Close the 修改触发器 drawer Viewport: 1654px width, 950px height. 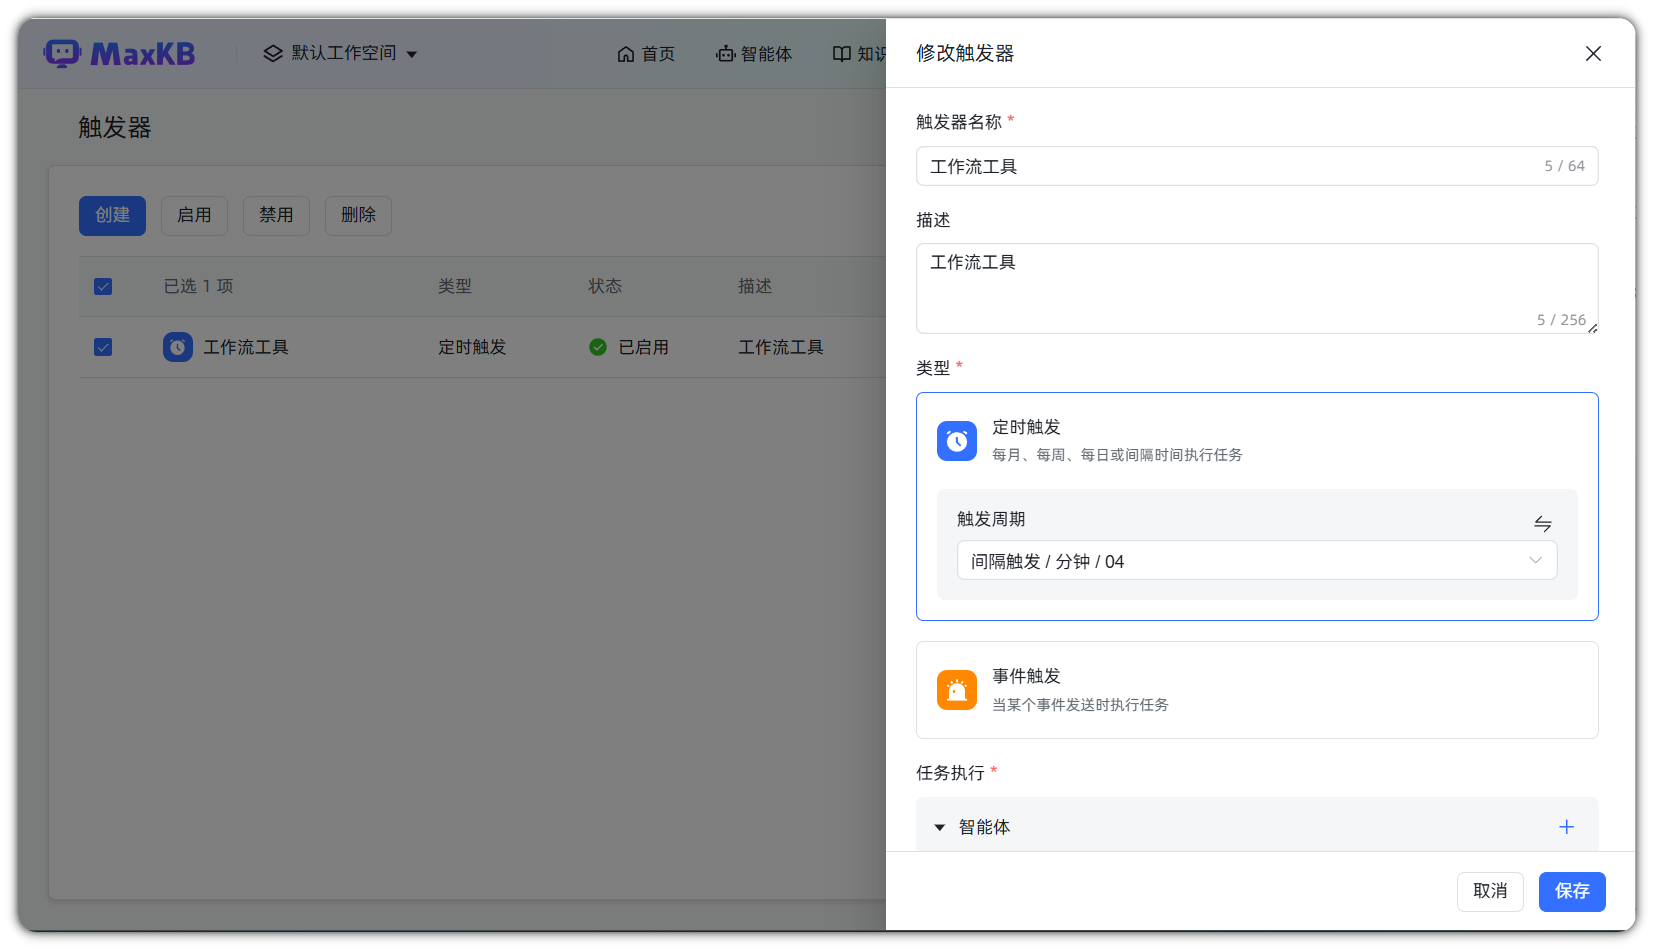point(1593,53)
